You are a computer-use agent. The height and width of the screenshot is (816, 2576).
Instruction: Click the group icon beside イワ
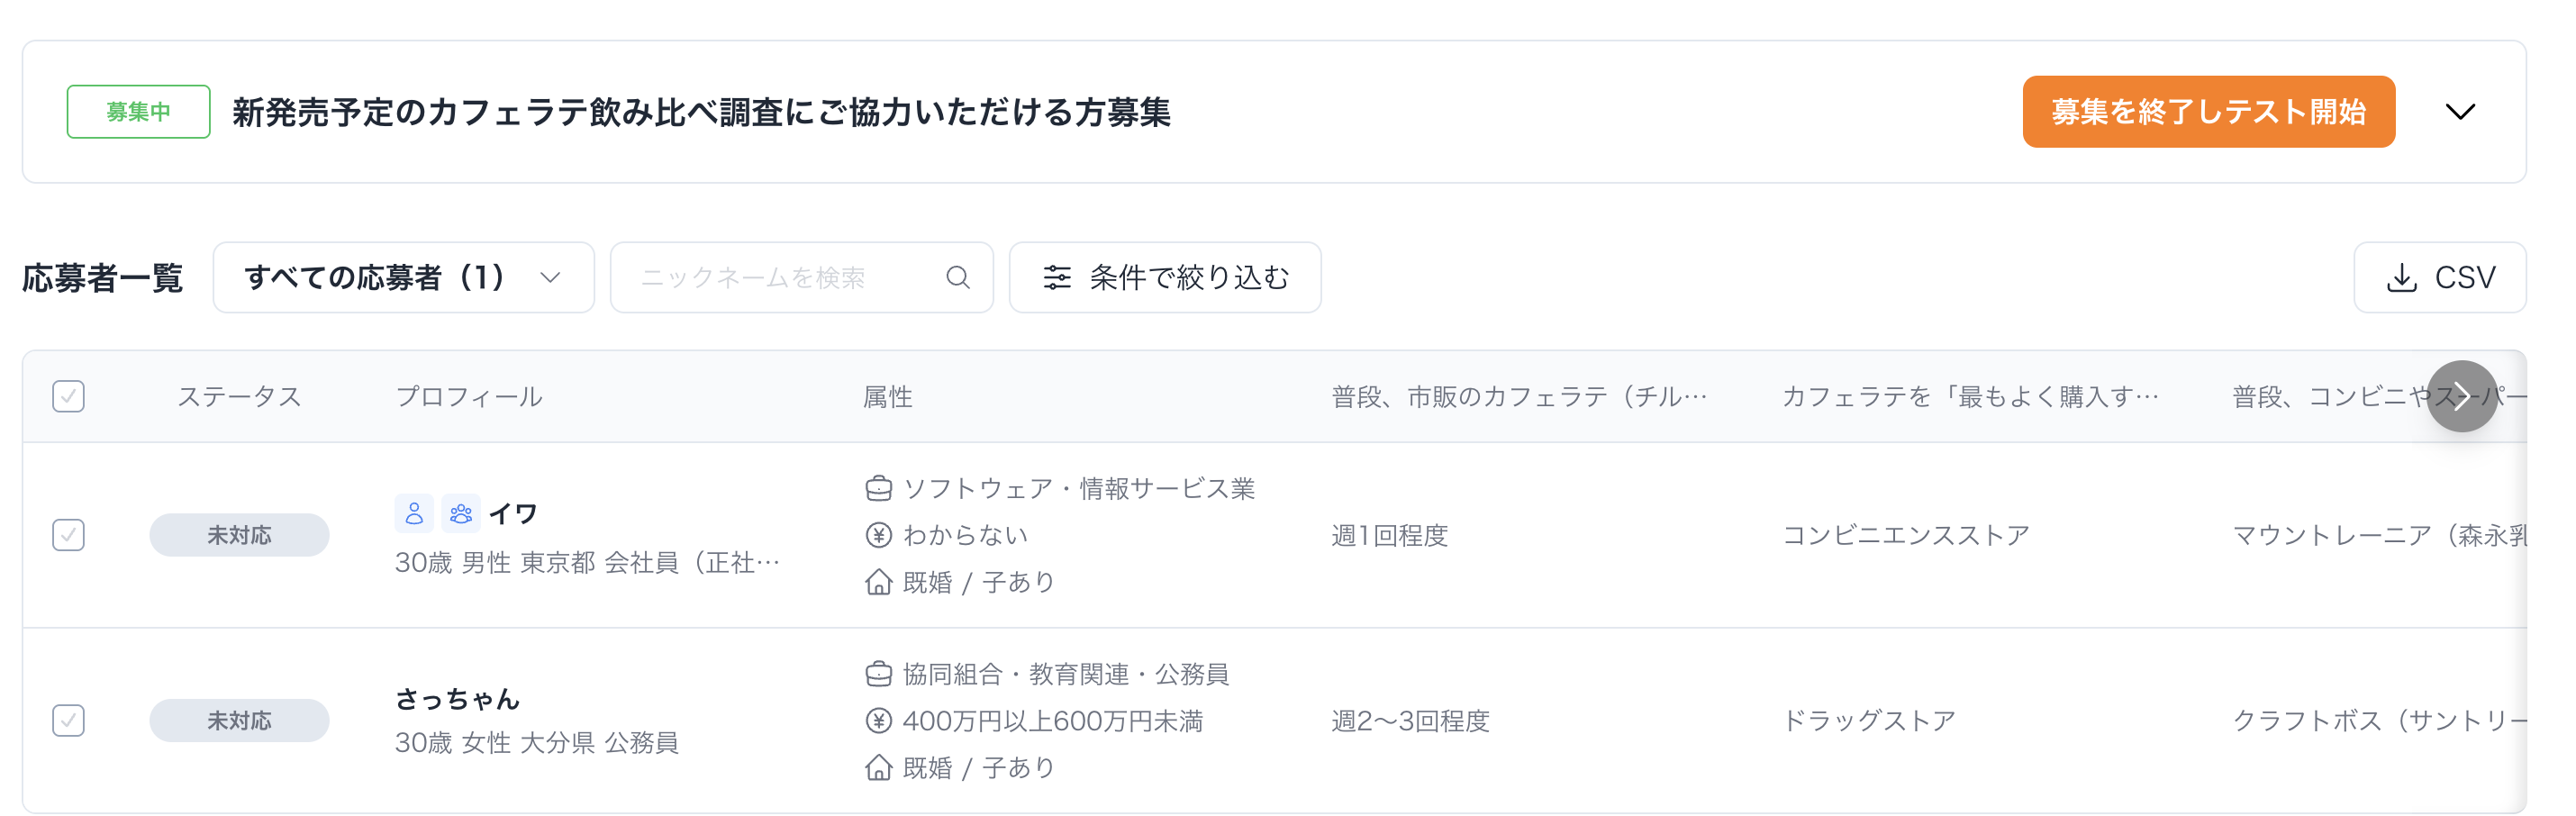[x=461, y=513]
